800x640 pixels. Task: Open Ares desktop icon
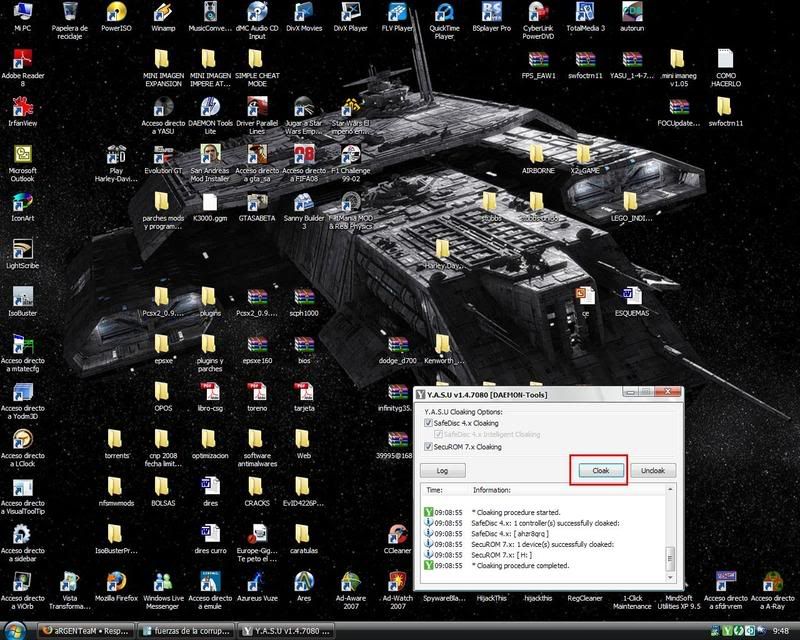point(304,586)
